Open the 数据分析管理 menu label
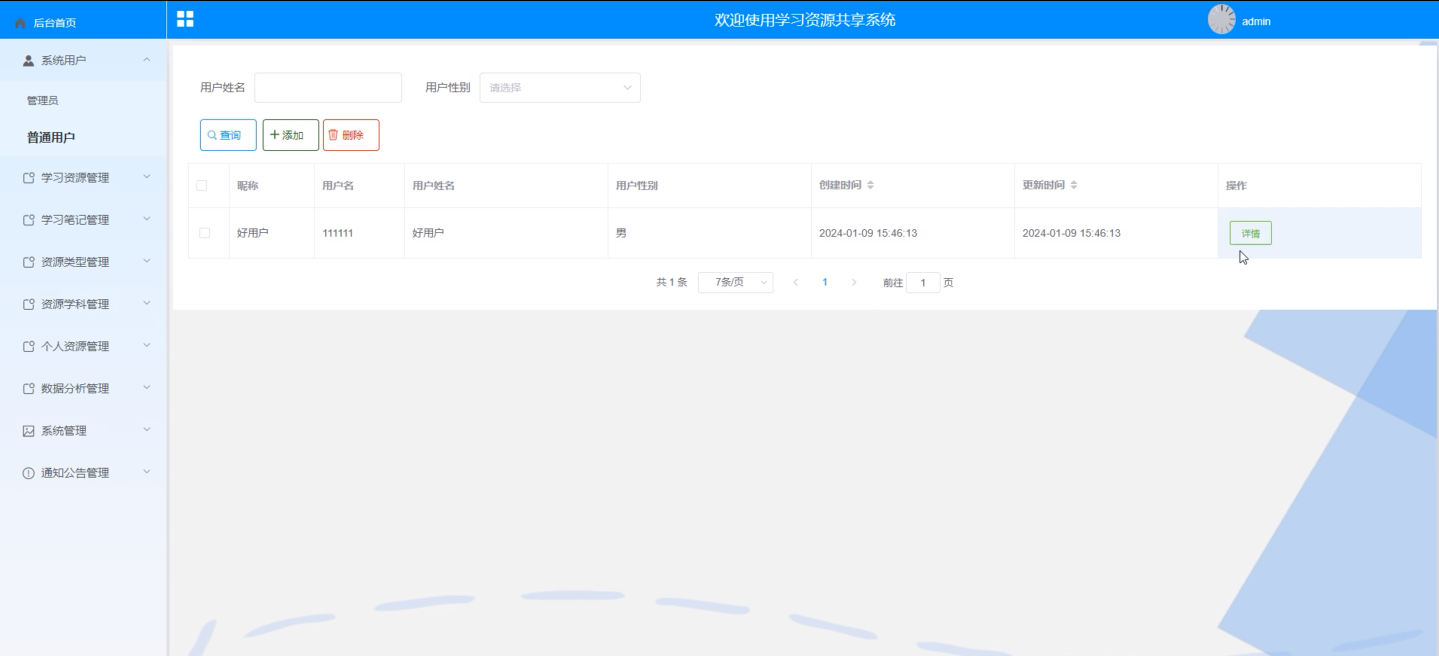Viewport: 1439px width, 656px height. coord(75,388)
